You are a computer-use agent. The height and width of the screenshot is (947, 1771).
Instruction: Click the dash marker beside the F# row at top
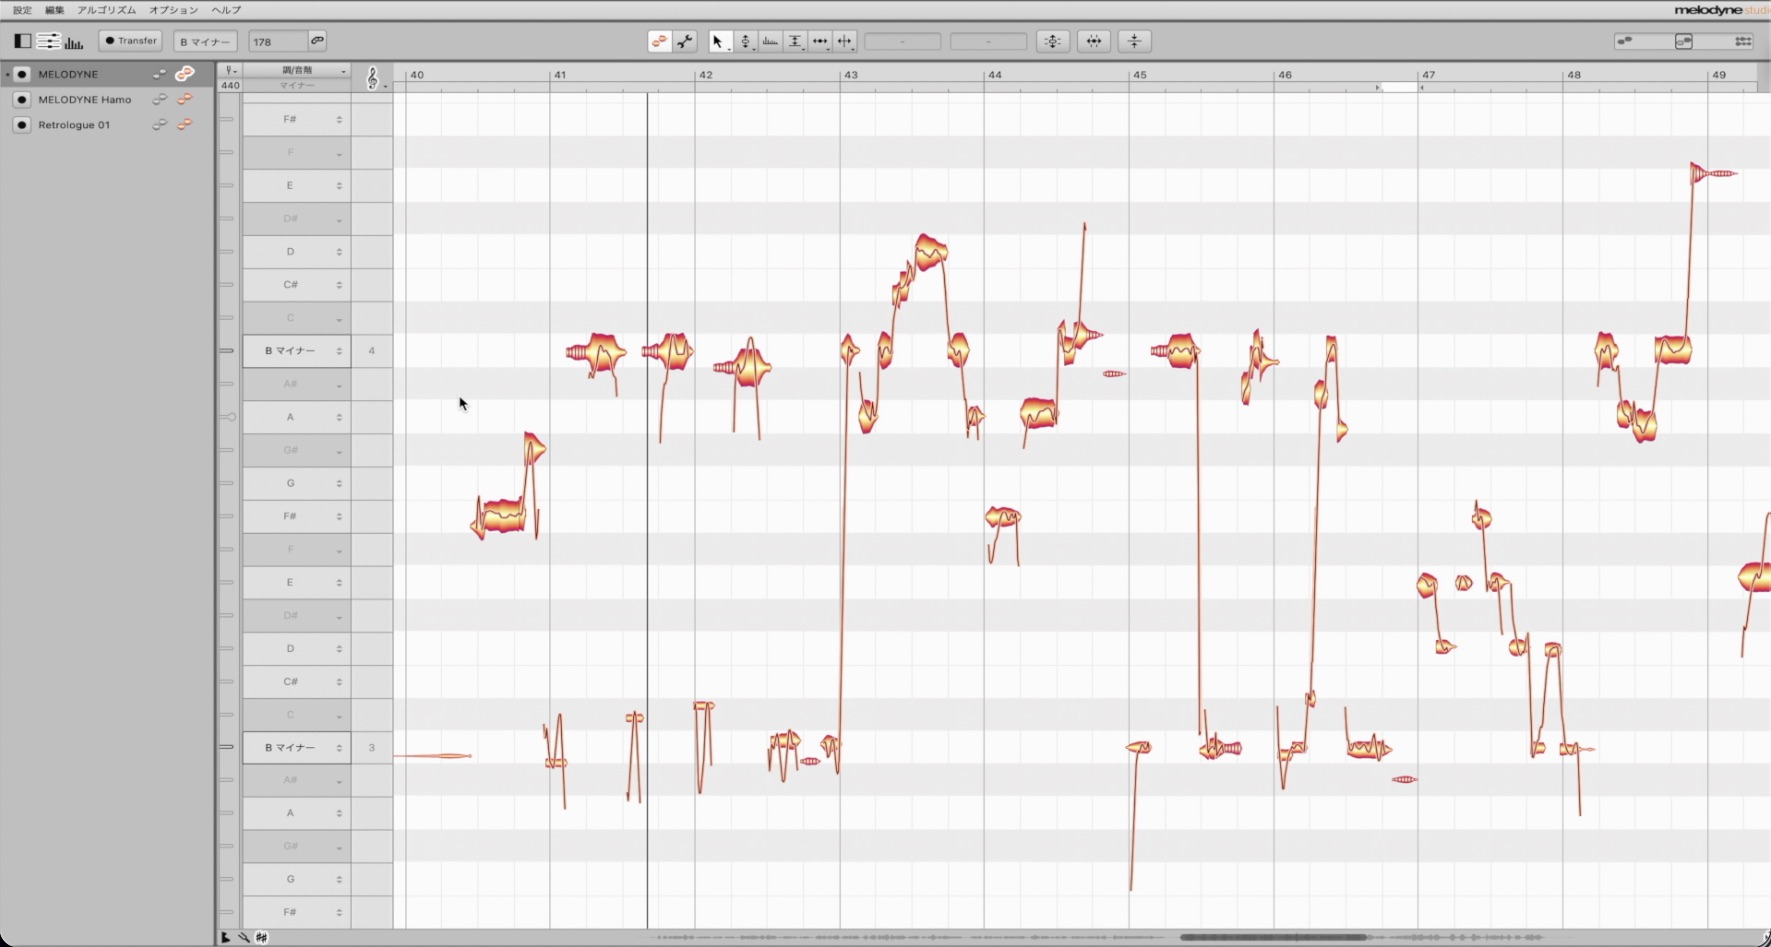click(x=227, y=119)
